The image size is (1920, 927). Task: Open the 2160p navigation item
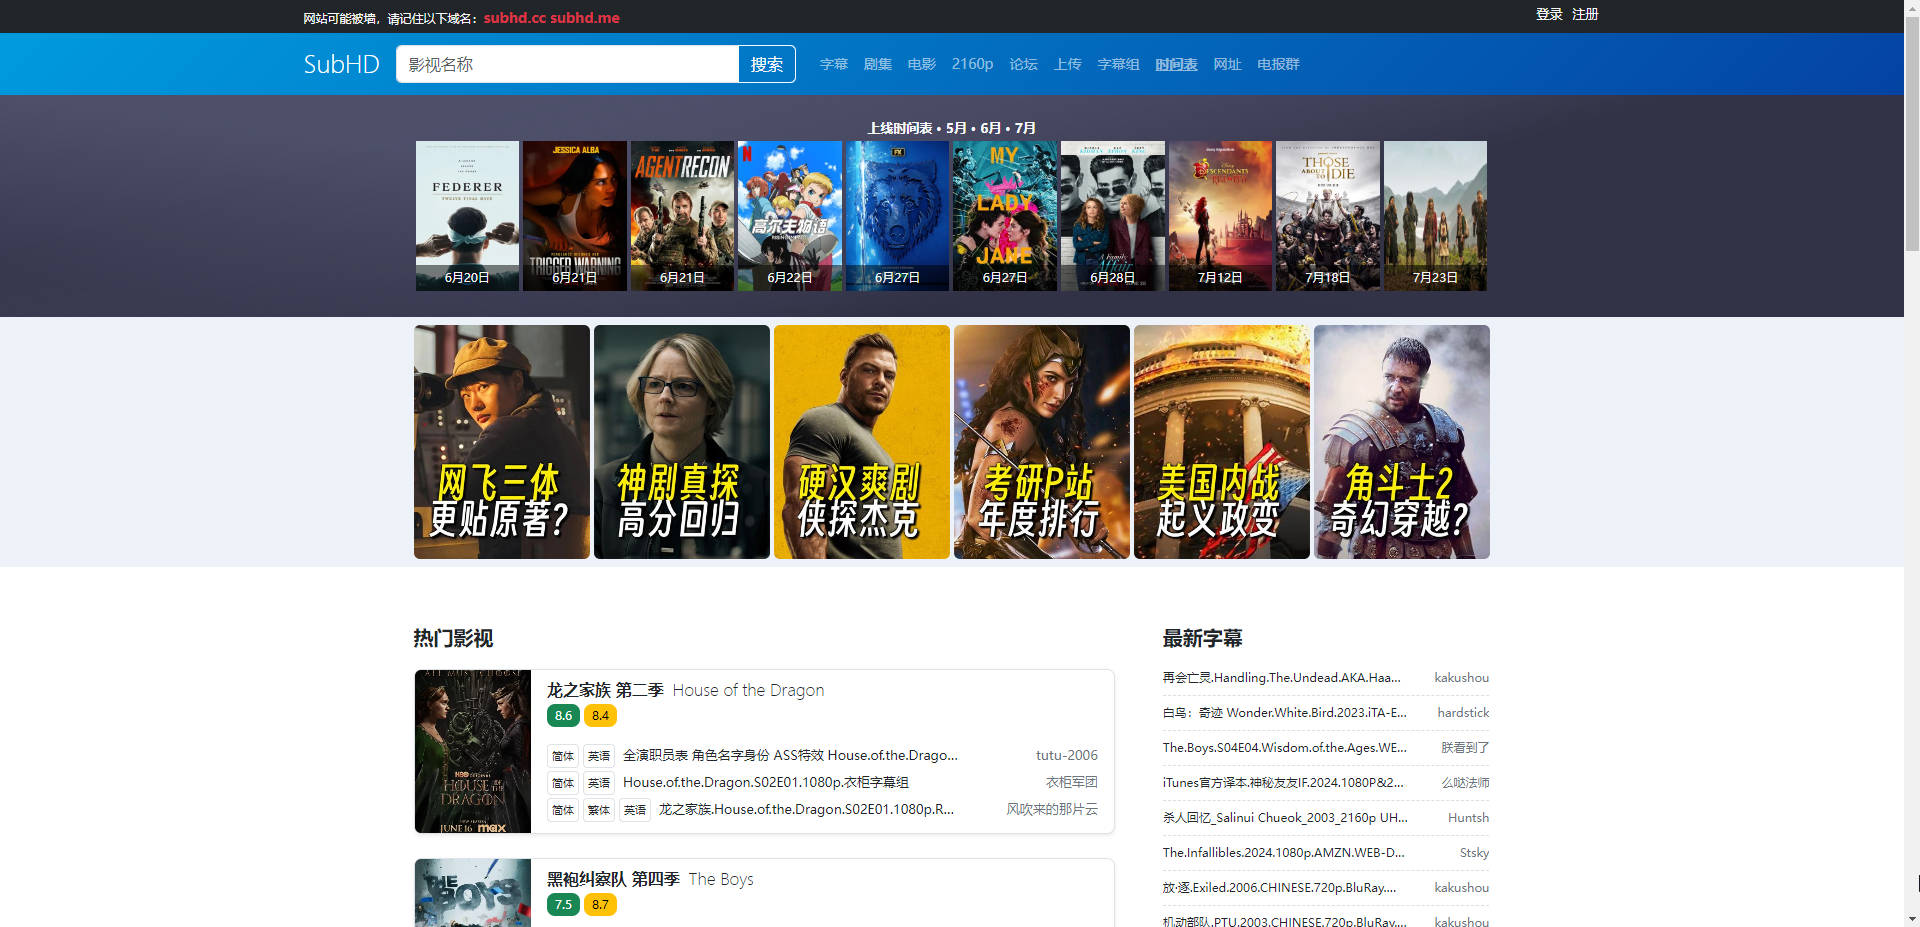(x=971, y=64)
